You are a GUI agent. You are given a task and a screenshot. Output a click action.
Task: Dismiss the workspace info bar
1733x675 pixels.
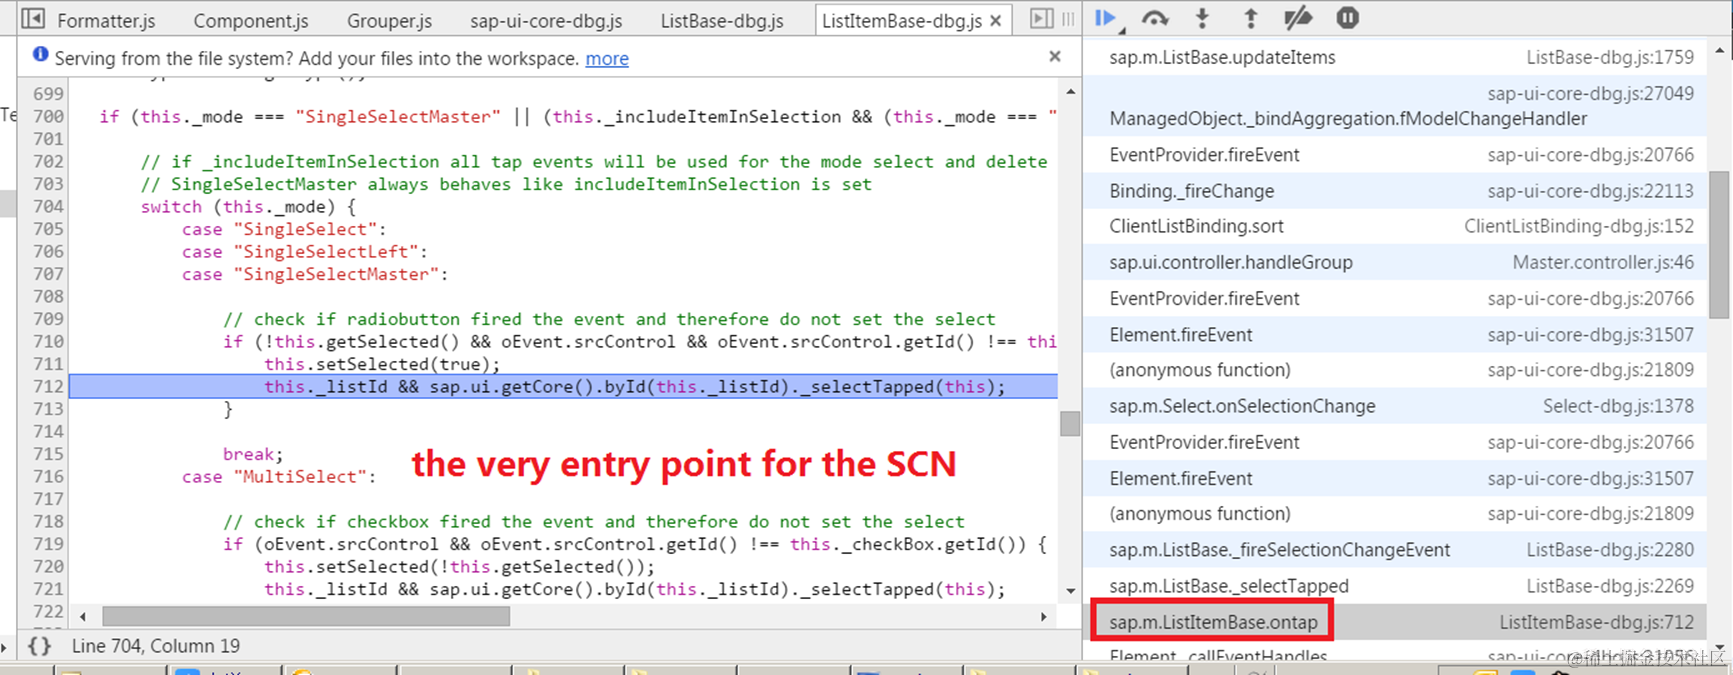(1054, 57)
